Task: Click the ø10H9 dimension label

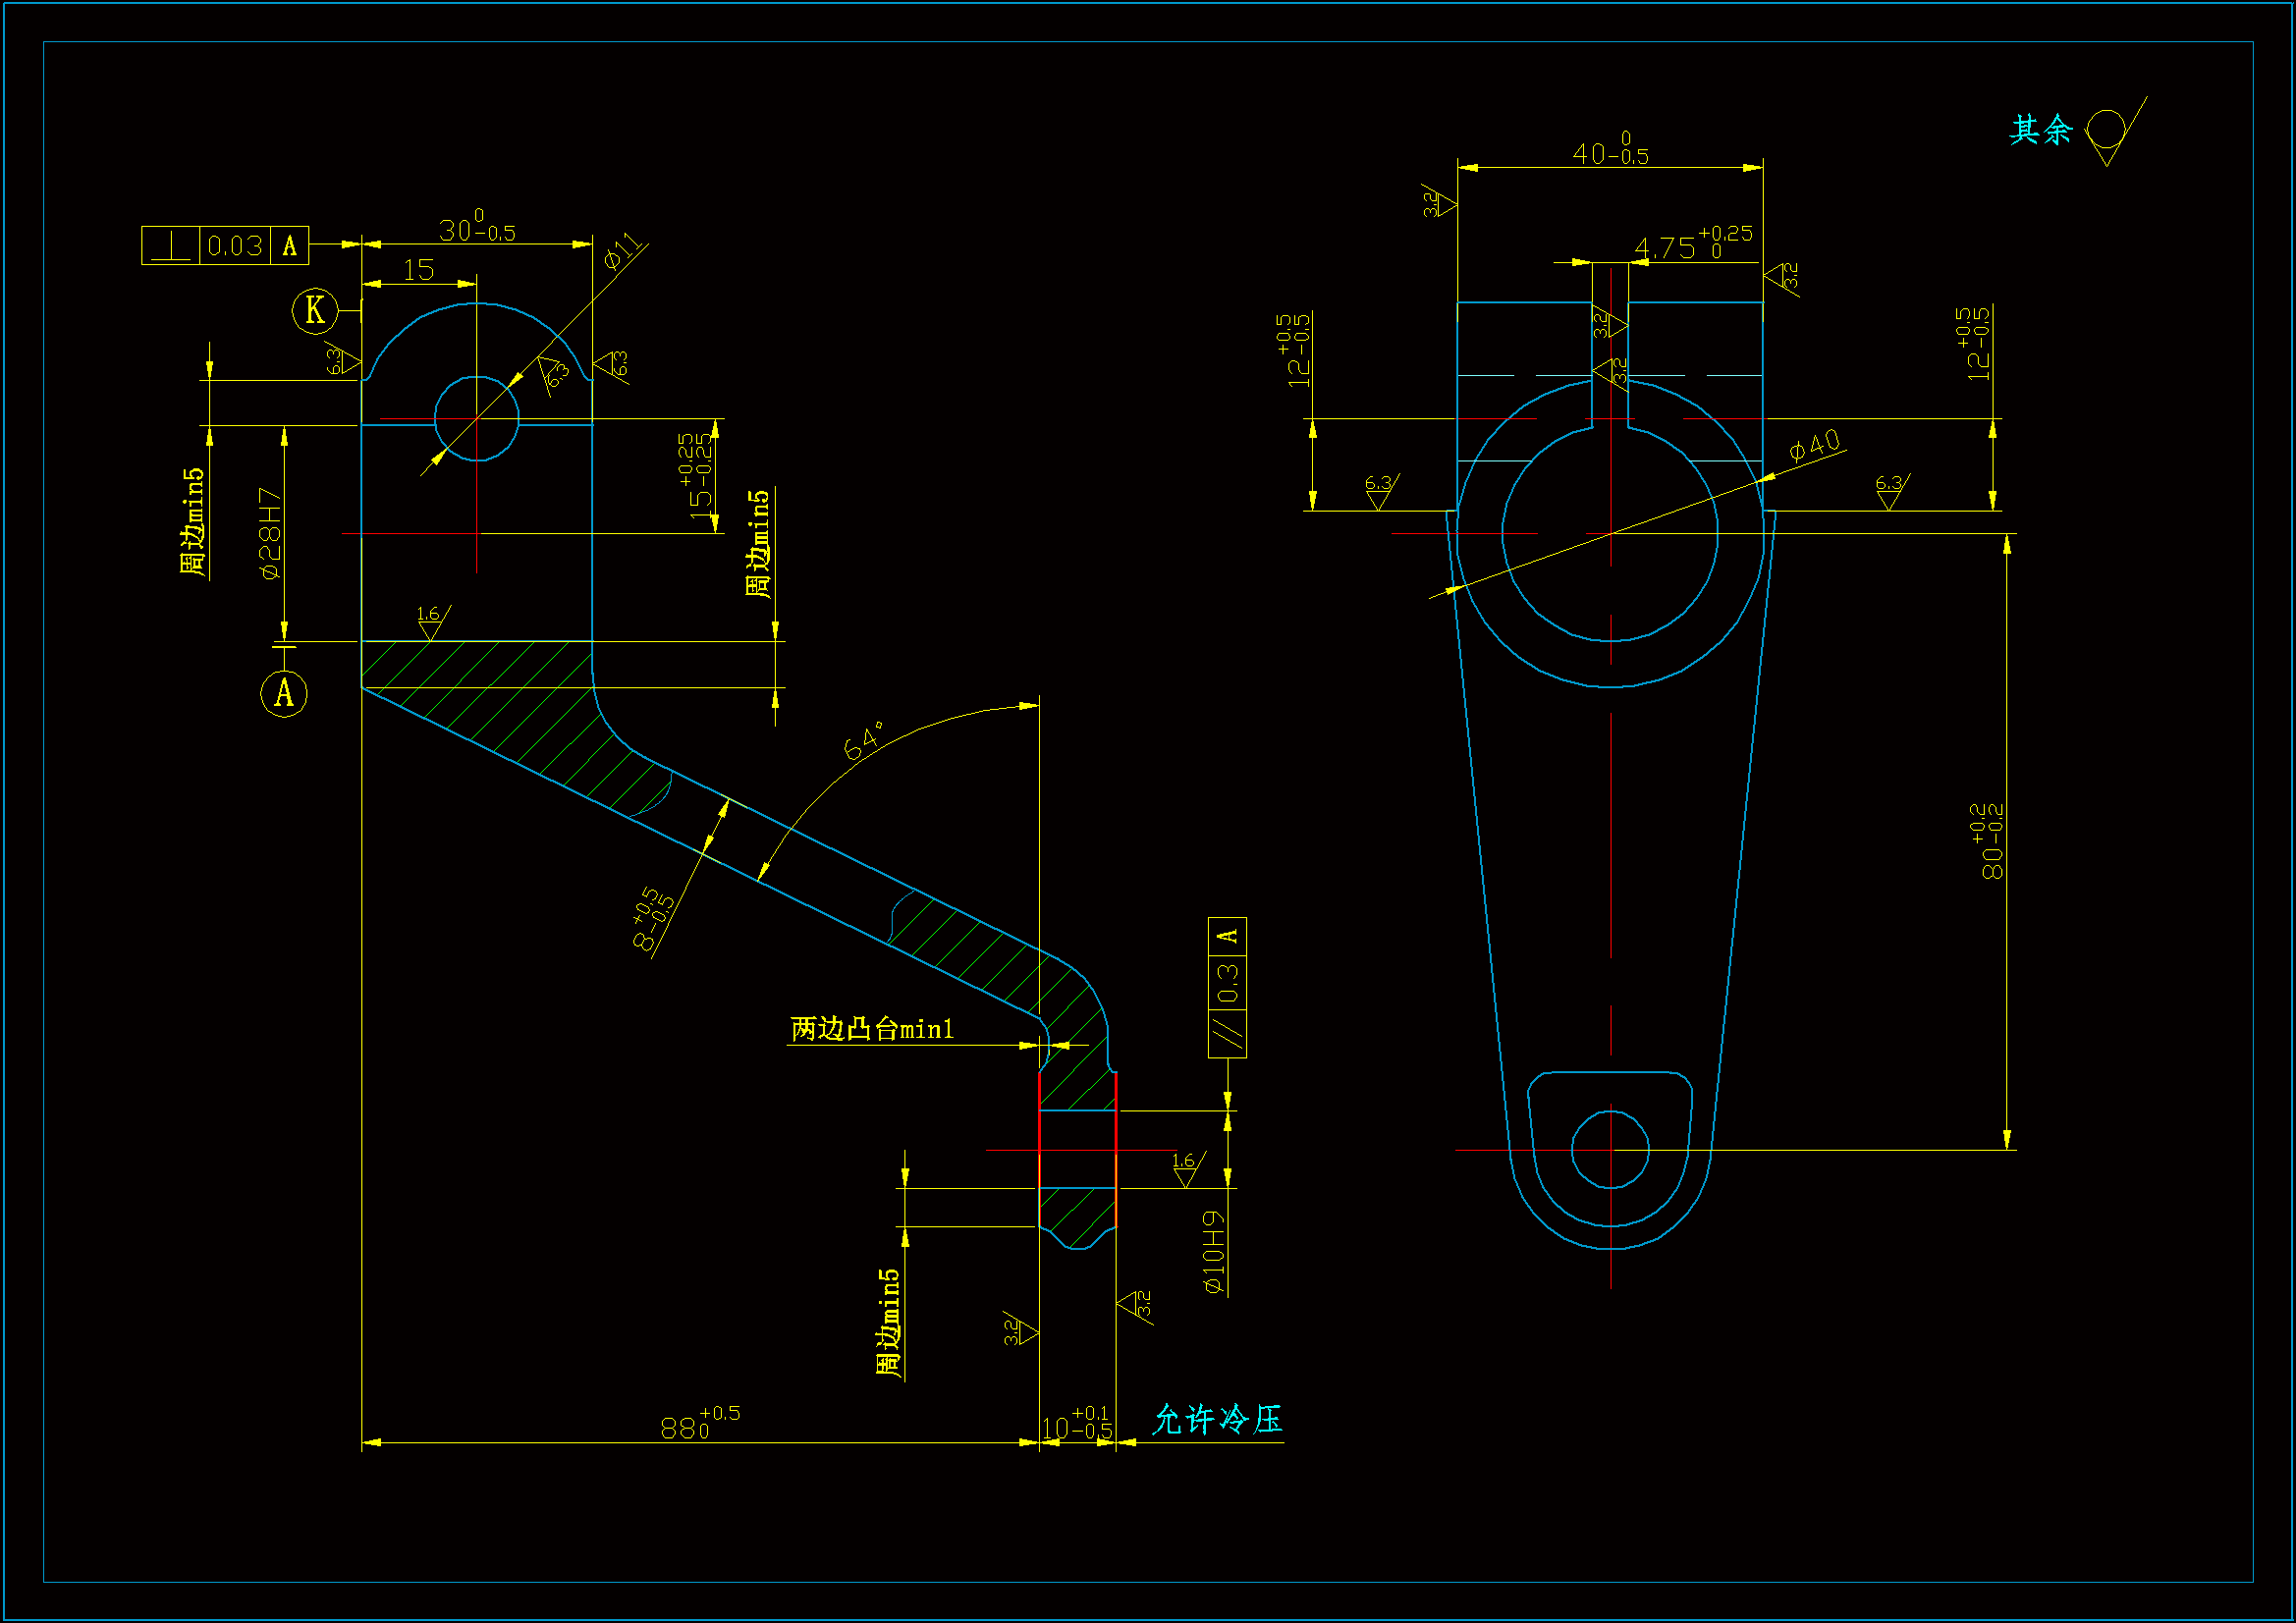Action: pos(1214,1252)
